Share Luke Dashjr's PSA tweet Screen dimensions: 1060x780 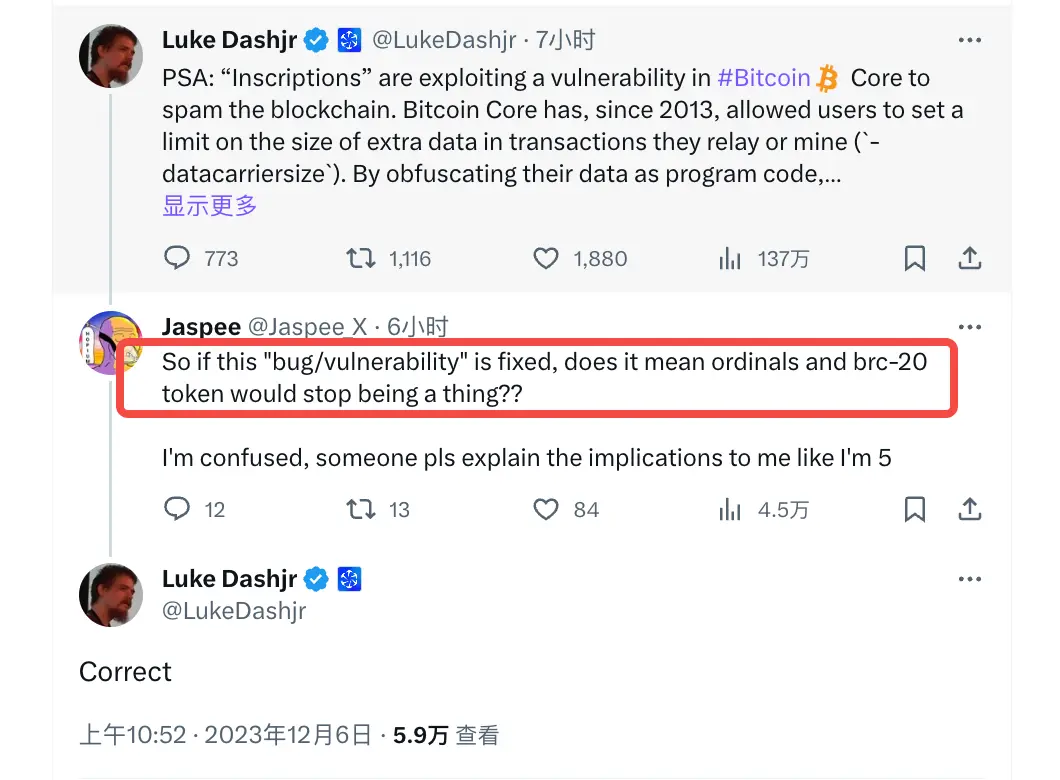click(969, 259)
